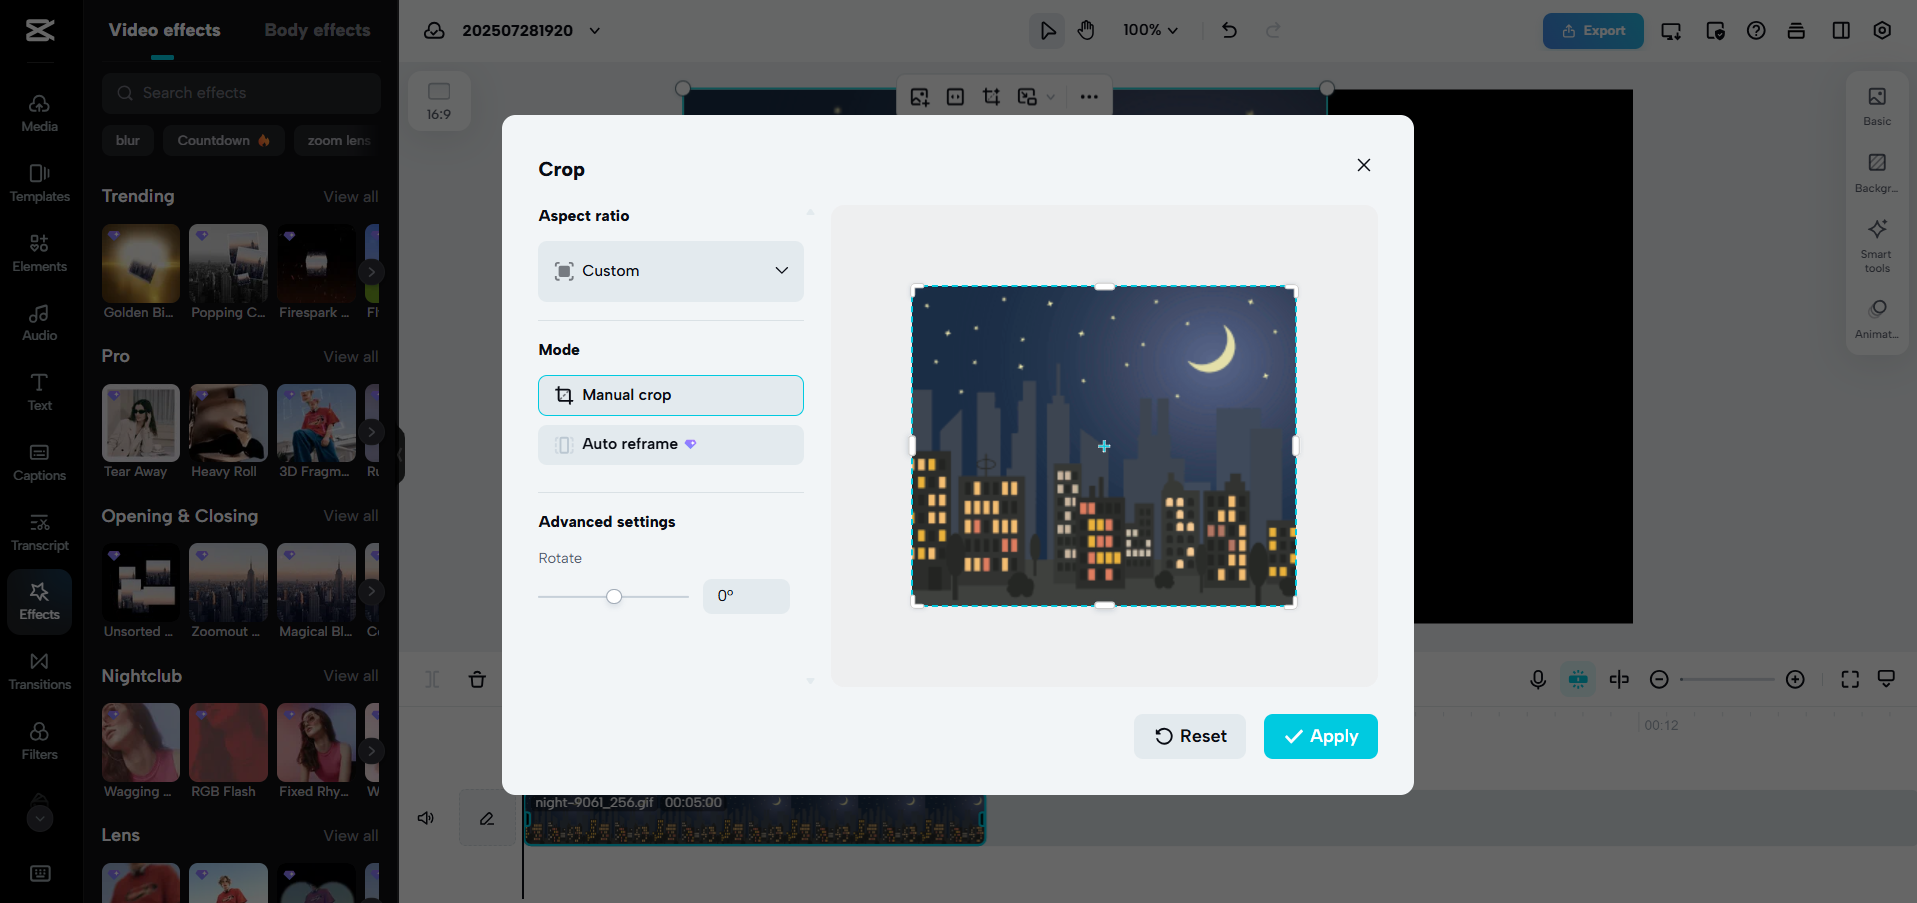Open the Media panel

tap(39, 110)
